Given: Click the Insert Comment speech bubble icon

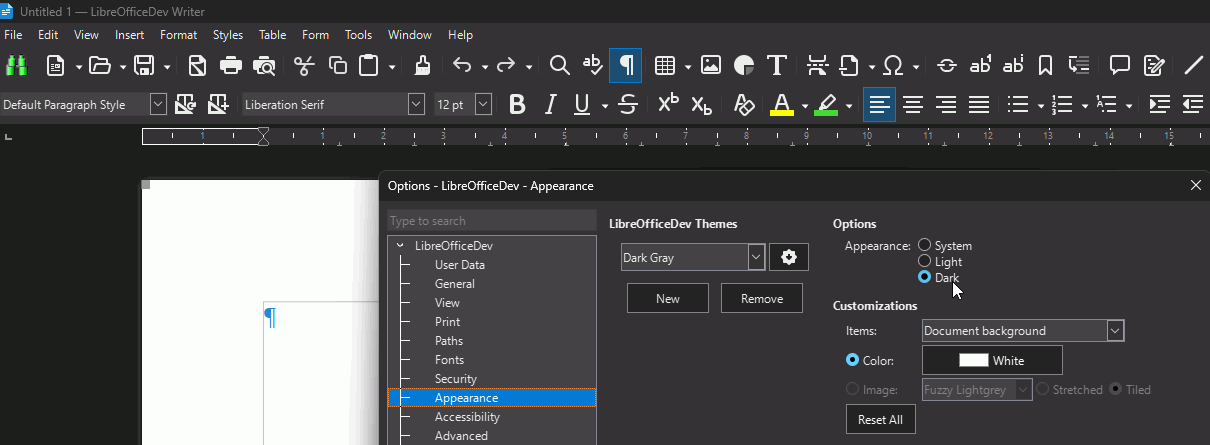Looking at the screenshot, I should (1120, 66).
